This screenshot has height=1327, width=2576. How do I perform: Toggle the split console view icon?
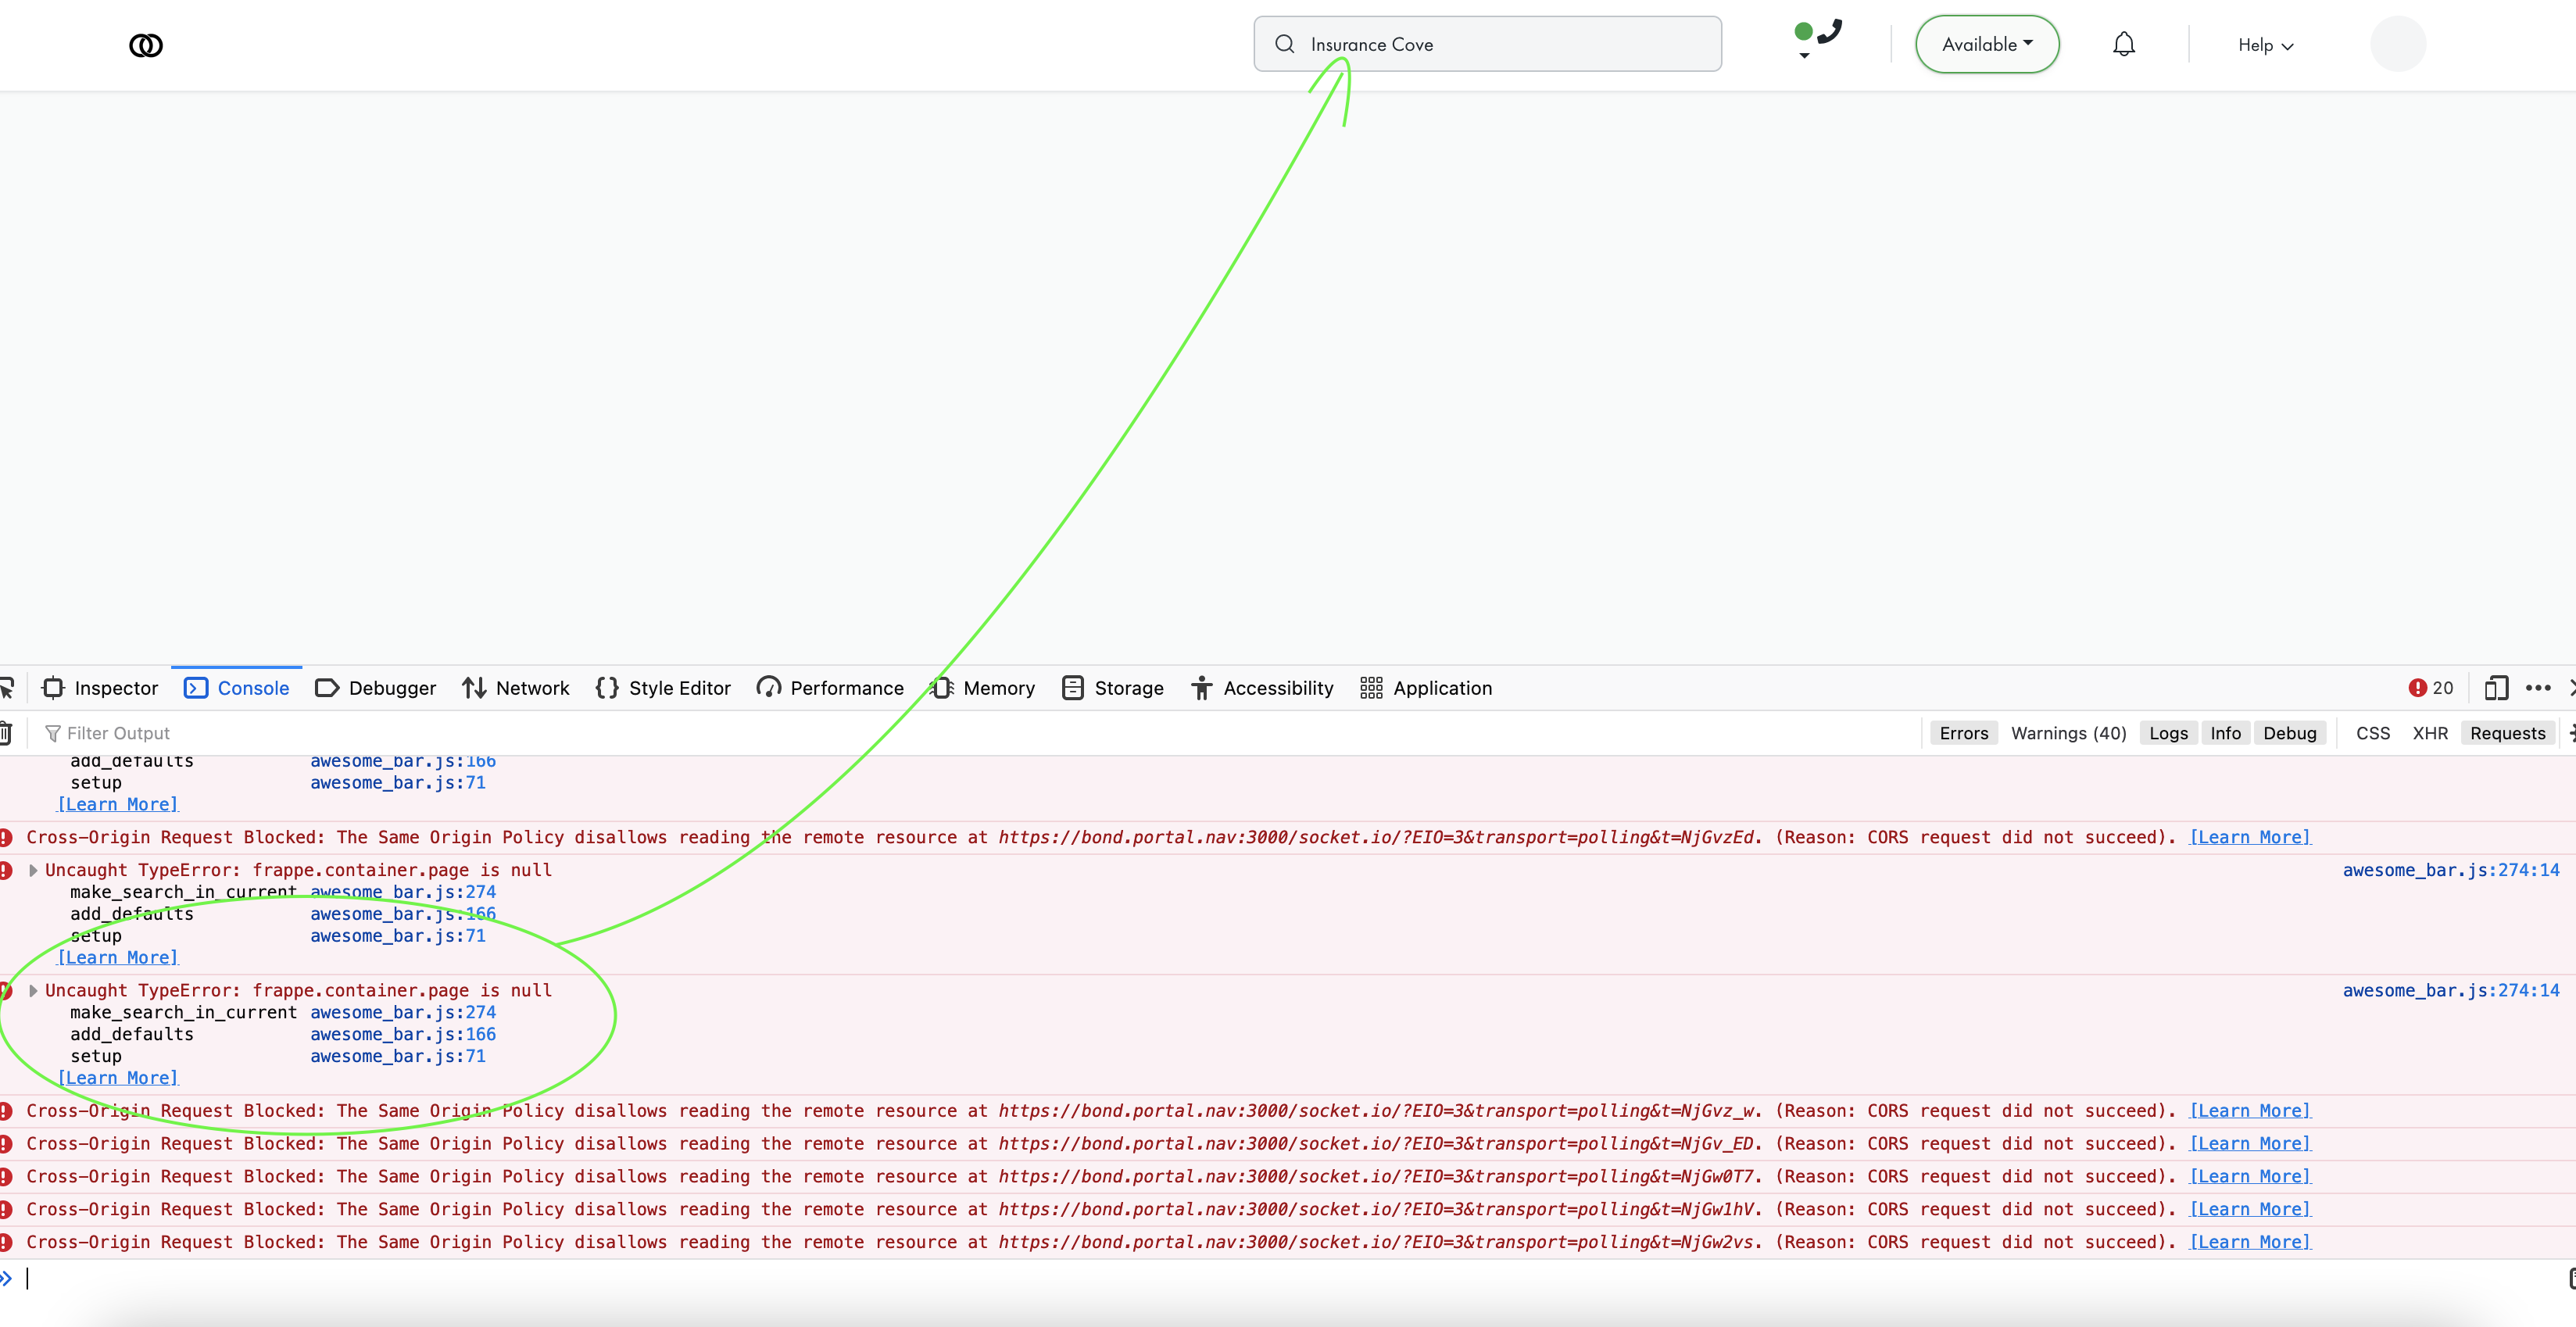[2496, 688]
